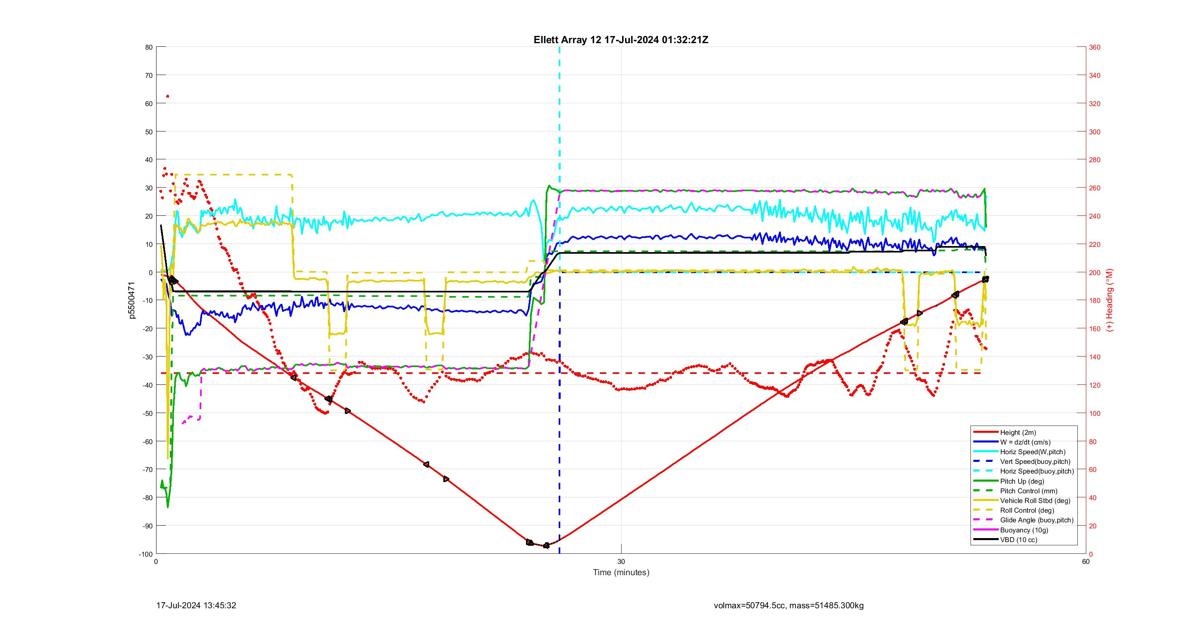Click the plot title Ellett Array 12 17-Jul-2024 01:32:21Z
This screenshot has width=1200, height=622.
coord(621,39)
